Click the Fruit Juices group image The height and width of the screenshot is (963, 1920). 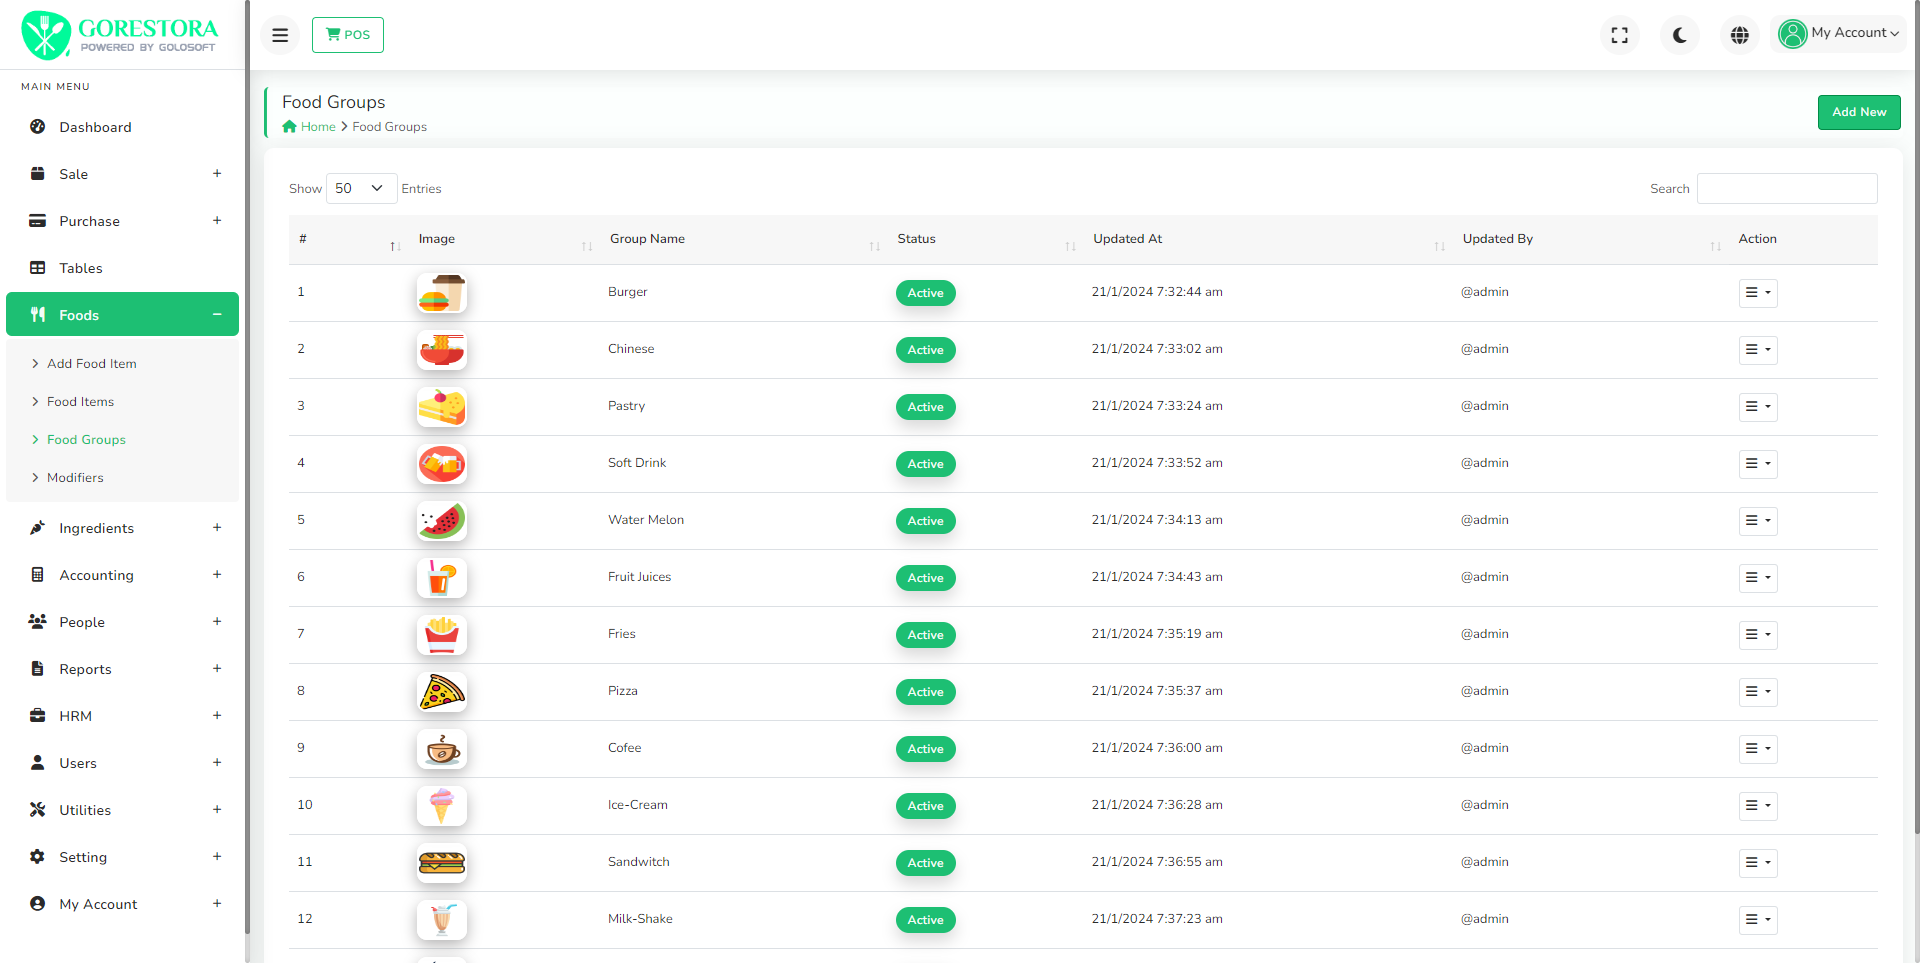442,578
